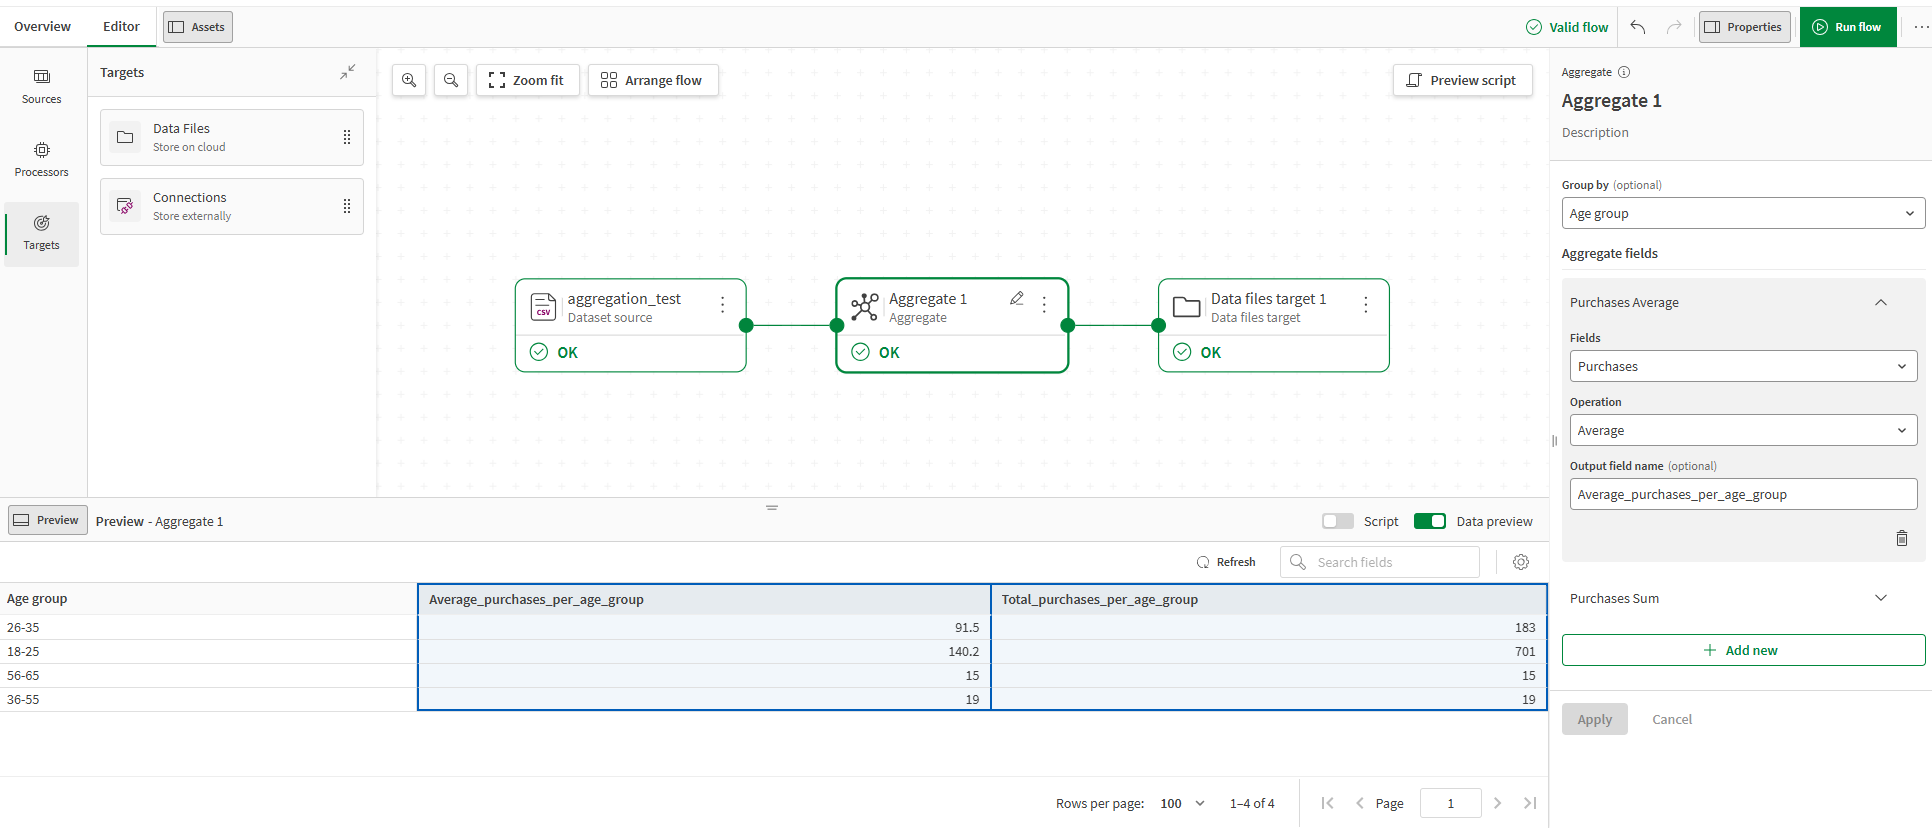
Task: Open Data Files card drag handle menu
Action: click(x=347, y=137)
